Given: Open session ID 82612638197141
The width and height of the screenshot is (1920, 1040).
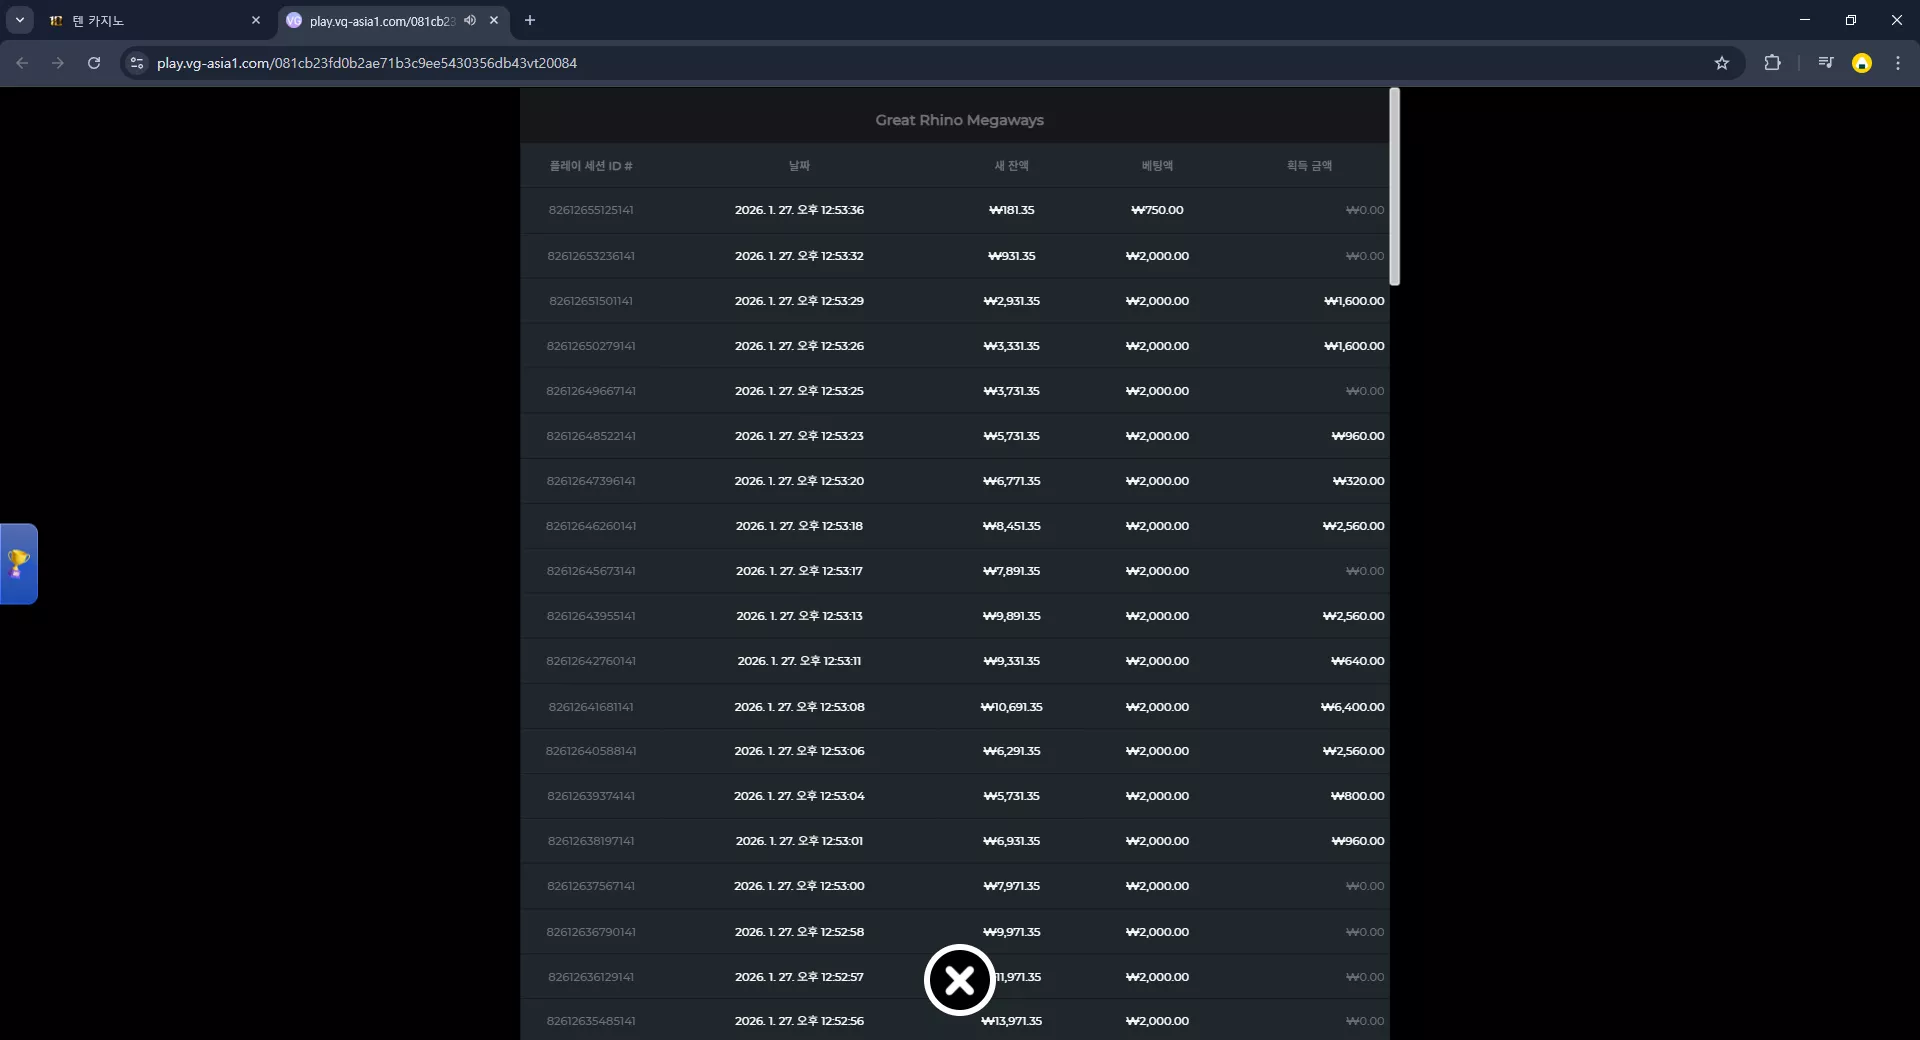Looking at the screenshot, I should [591, 841].
